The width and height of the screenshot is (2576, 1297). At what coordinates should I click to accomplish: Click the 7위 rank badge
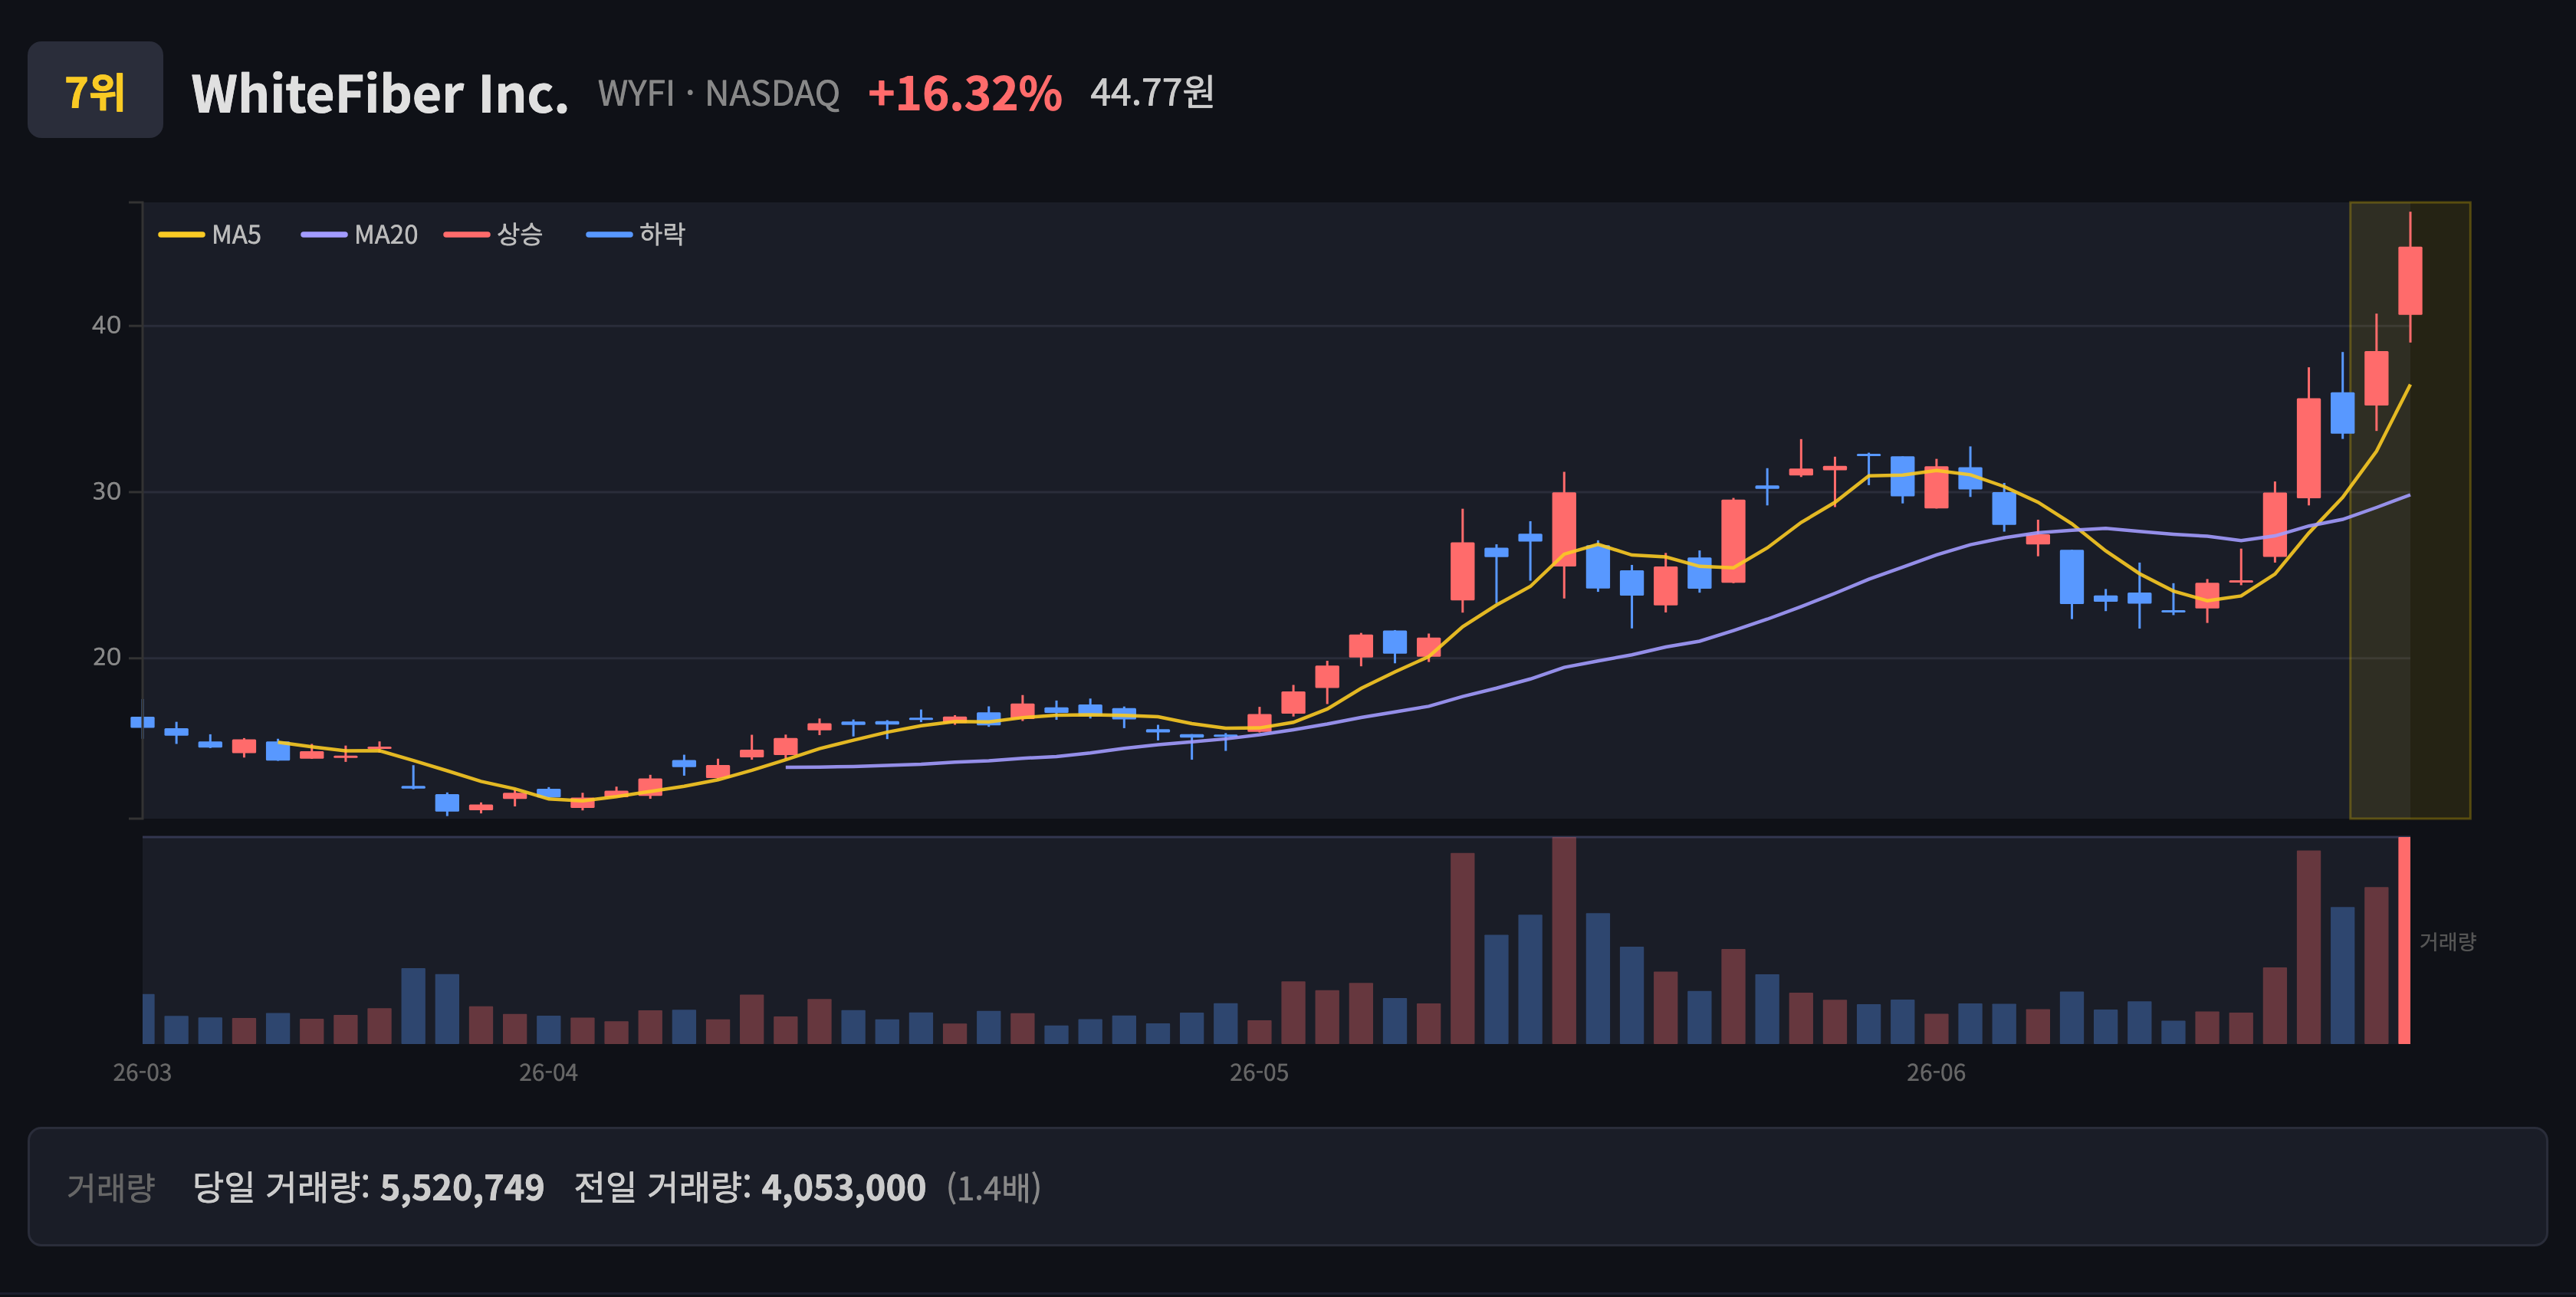pyautogui.click(x=95, y=90)
